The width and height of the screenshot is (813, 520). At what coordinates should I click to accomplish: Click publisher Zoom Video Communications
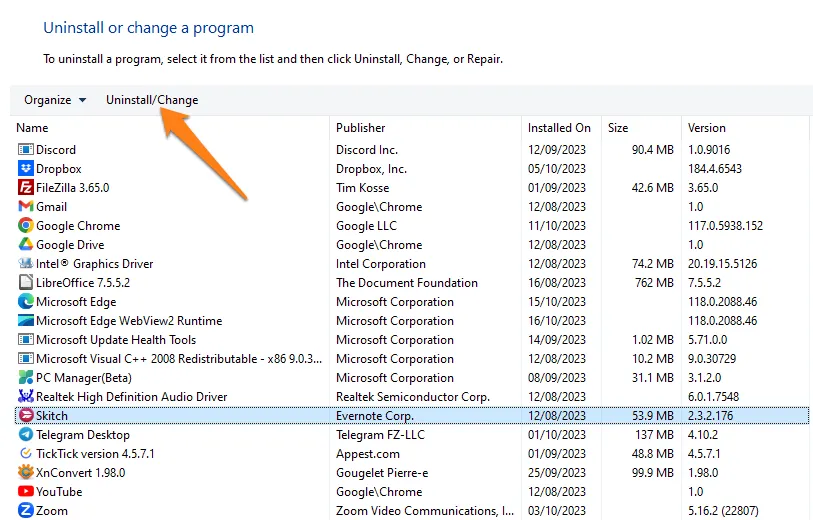[x=425, y=511]
